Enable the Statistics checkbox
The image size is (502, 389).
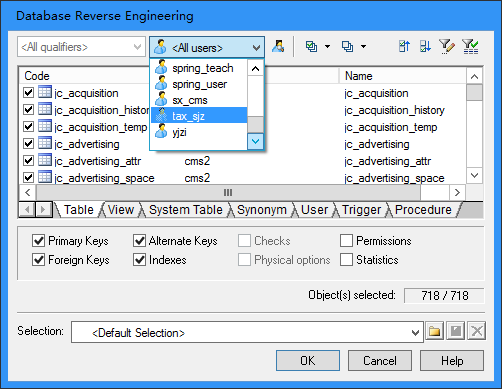[346, 260]
